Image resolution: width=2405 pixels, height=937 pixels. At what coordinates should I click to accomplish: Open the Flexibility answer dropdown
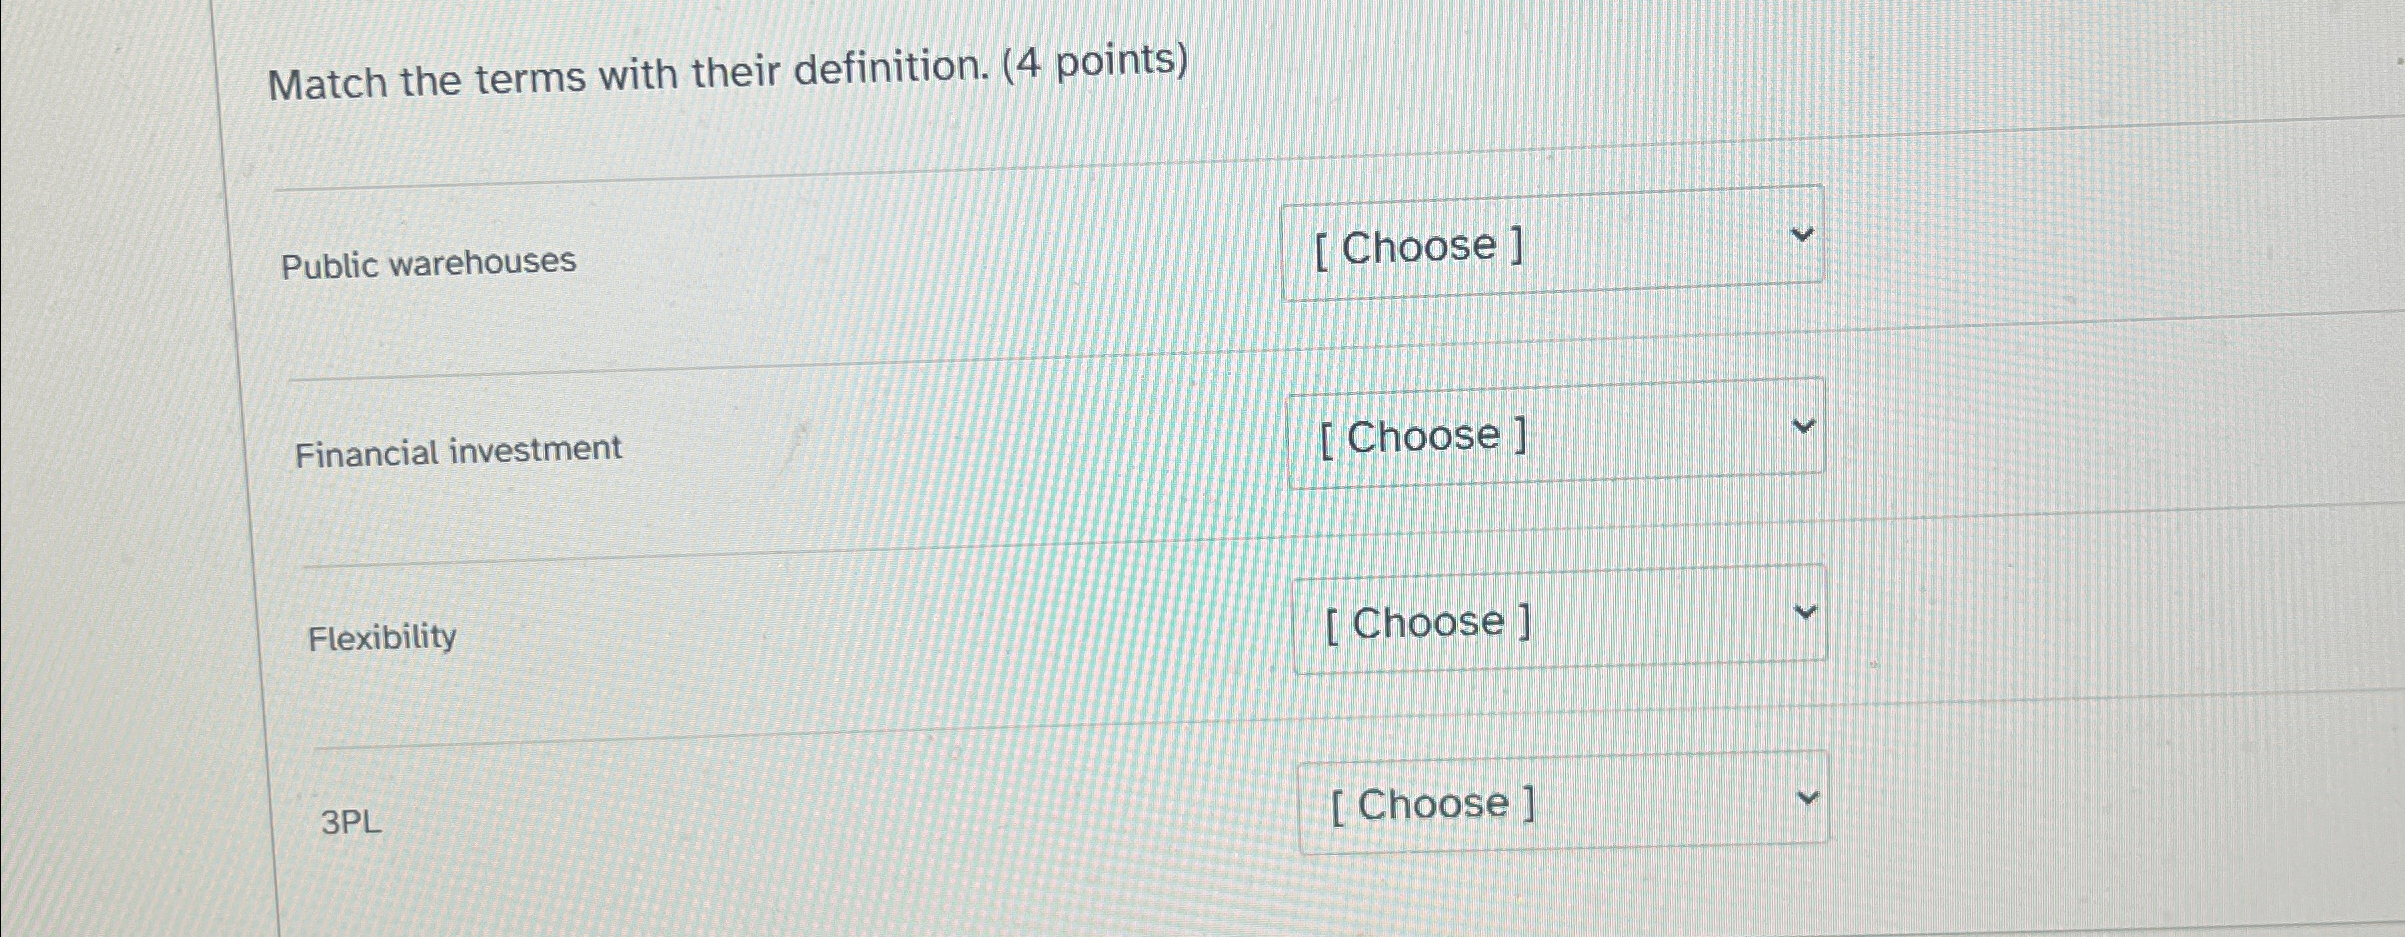coord(1560,620)
